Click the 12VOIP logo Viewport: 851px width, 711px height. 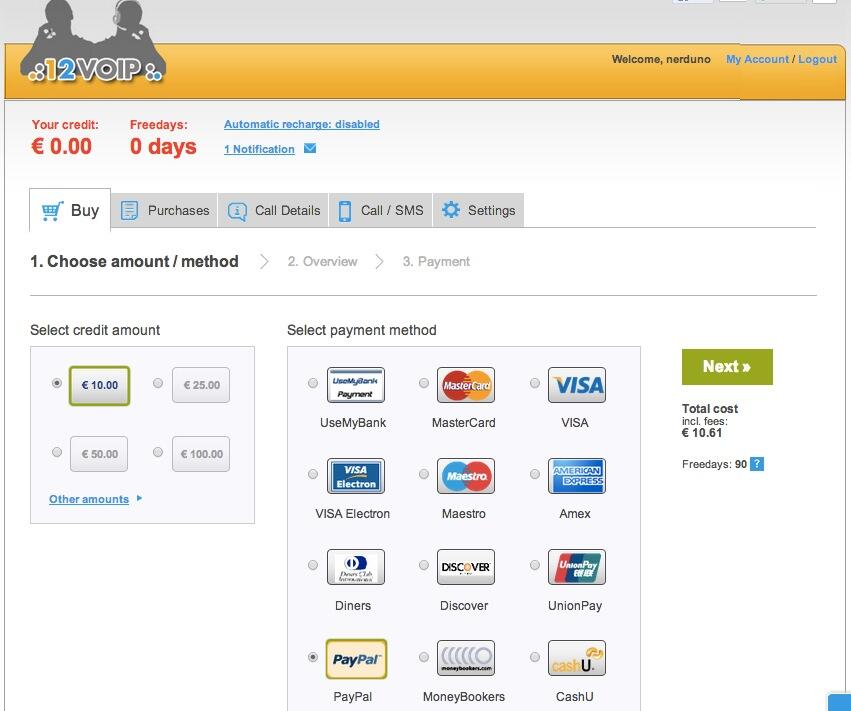click(93, 42)
